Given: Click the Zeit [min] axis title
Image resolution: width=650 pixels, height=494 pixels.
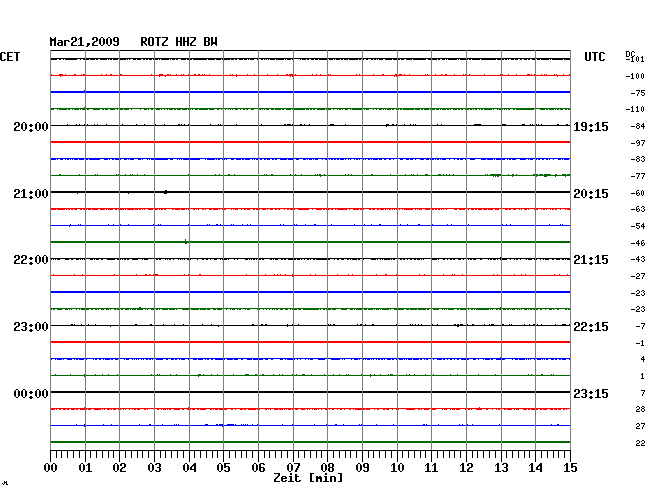Looking at the screenshot, I should (308, 478).
